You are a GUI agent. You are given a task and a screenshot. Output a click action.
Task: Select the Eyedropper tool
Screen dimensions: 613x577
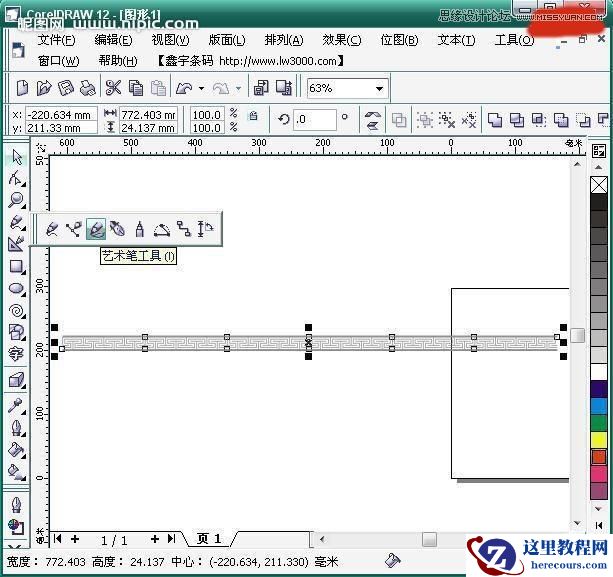(x=17, y=407)
